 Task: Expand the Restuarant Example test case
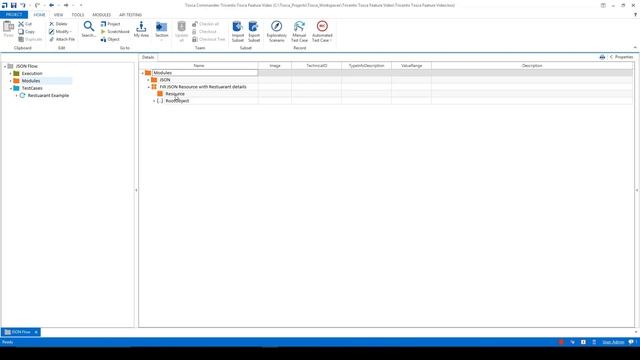(17, 96)
